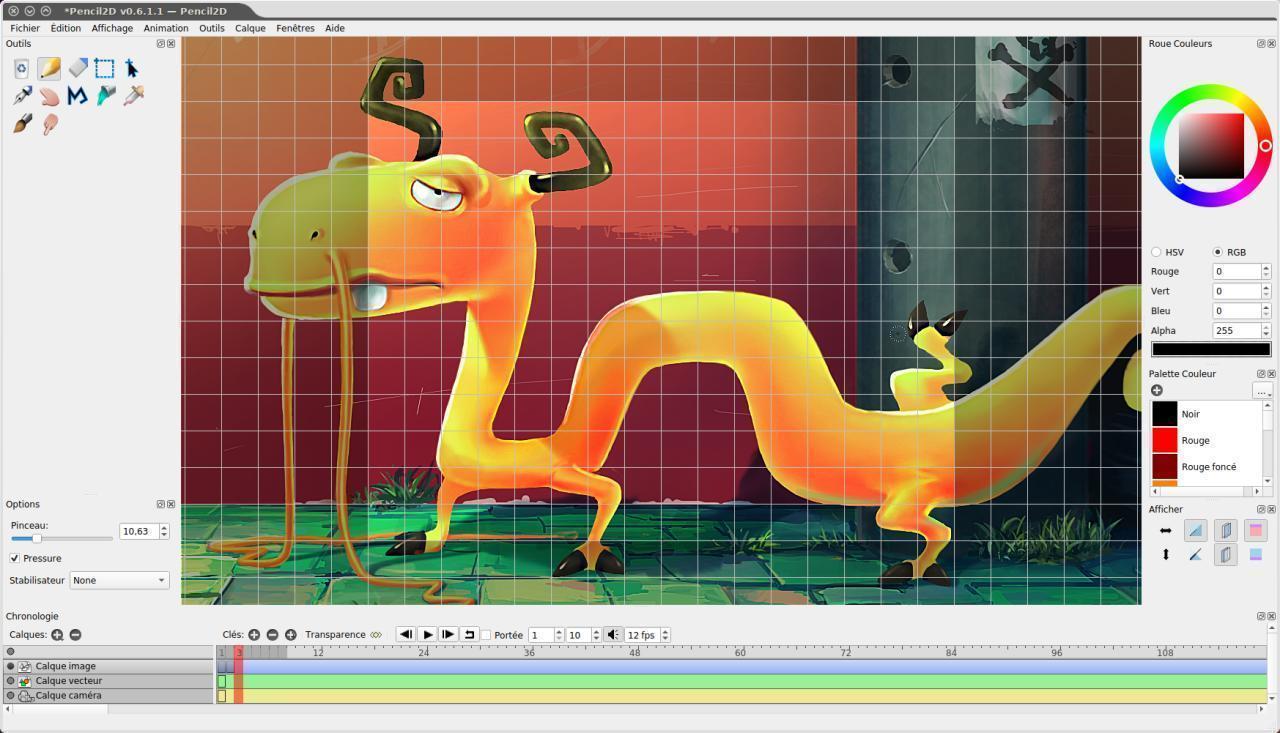Open the palette options menu button
This screenshot has height=733, width=1280.
pyautogui.click(x=1262, y=391)
